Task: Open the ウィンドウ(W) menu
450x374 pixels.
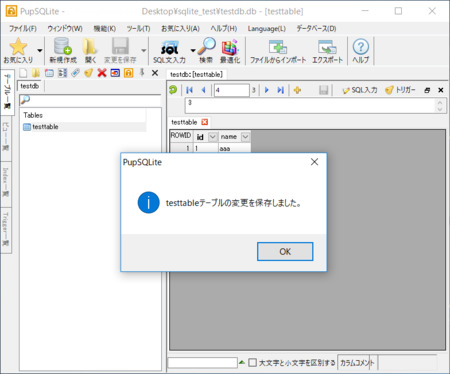Action: pyautogui.click(x=65, y=29)
